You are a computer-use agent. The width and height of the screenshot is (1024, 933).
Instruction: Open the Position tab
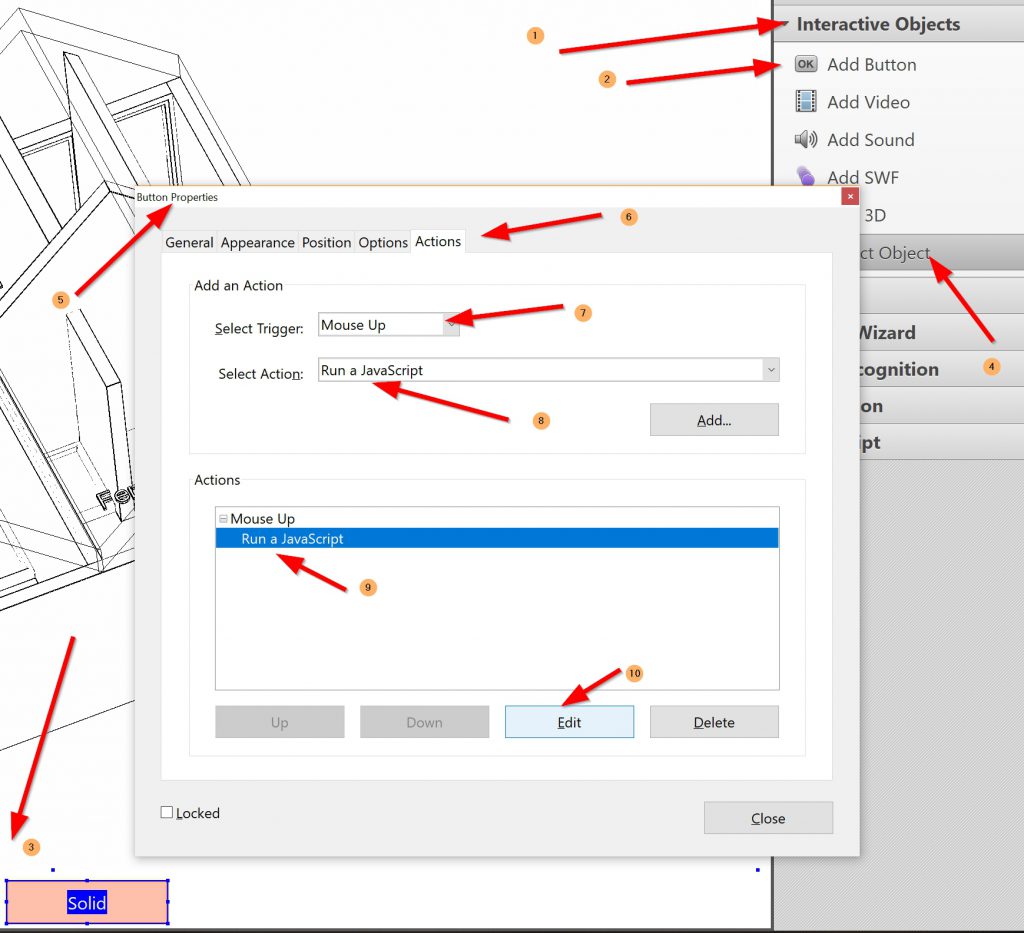coord(326,242)
